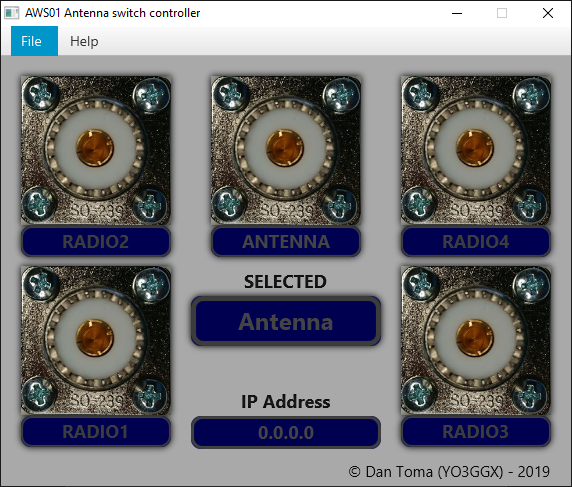The height and width of the screenshot is (487, 572).
Task: Select the ANTENNA button
Action: pyautogui.click(x=286, y=241)
